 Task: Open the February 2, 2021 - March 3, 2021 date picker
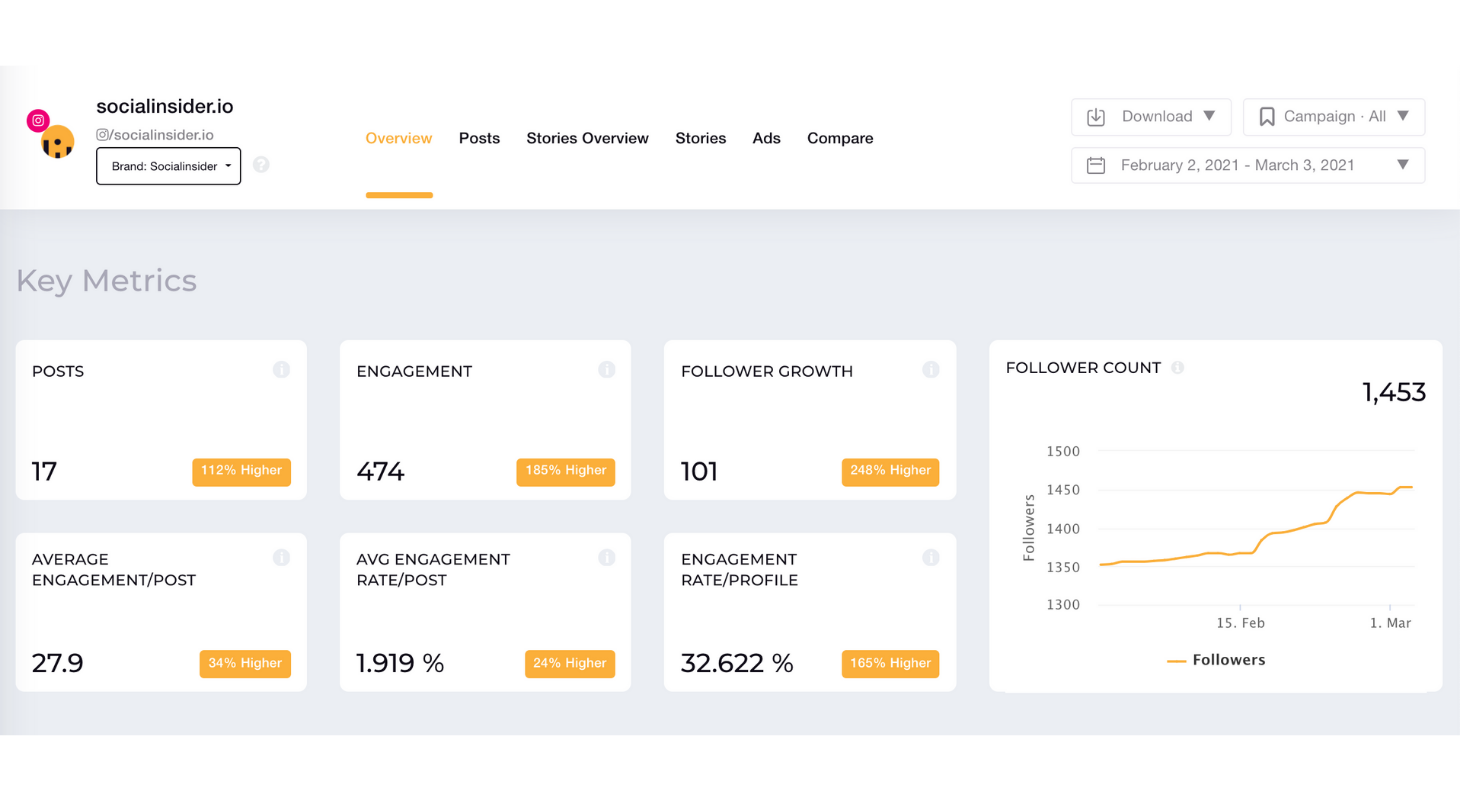pos(1248,165)
